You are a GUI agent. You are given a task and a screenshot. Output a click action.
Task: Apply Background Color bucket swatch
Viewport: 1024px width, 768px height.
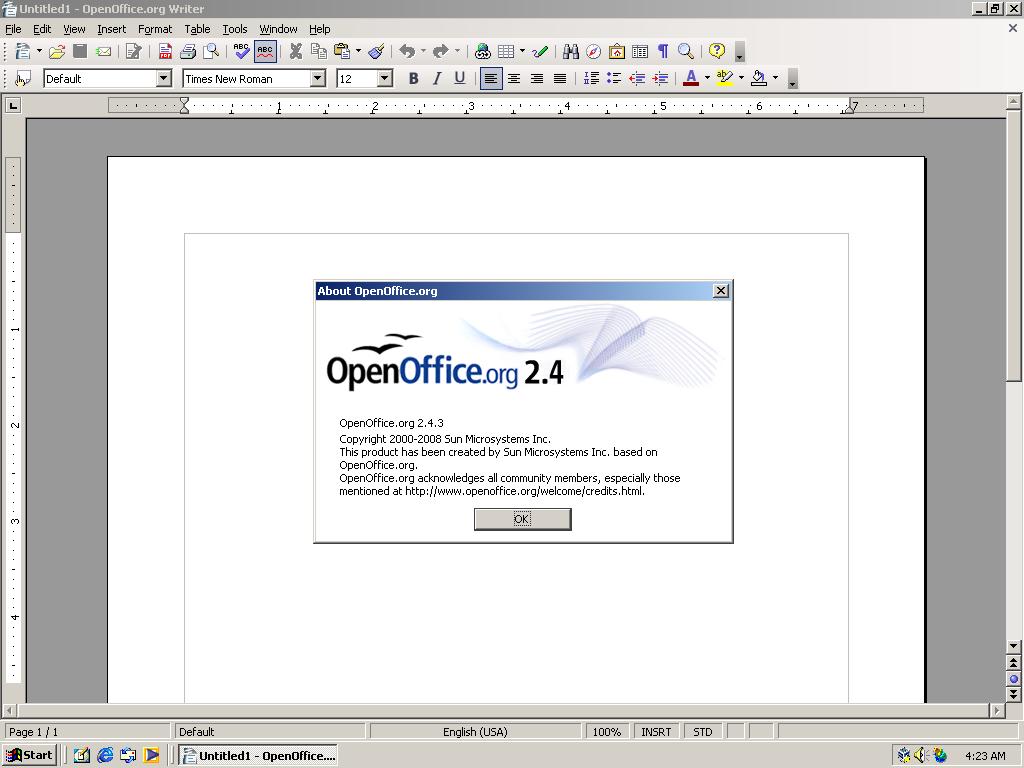759,79
